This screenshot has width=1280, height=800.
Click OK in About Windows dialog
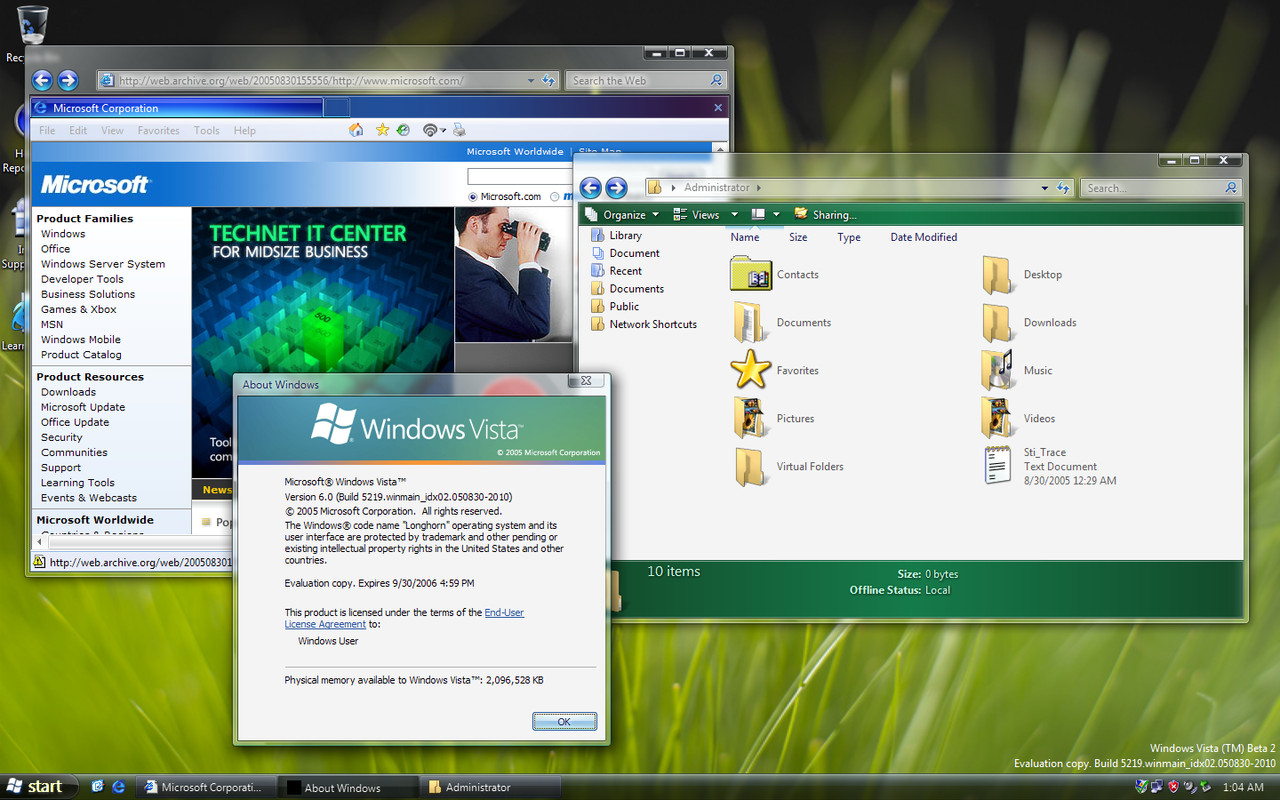tap(564, 721)
